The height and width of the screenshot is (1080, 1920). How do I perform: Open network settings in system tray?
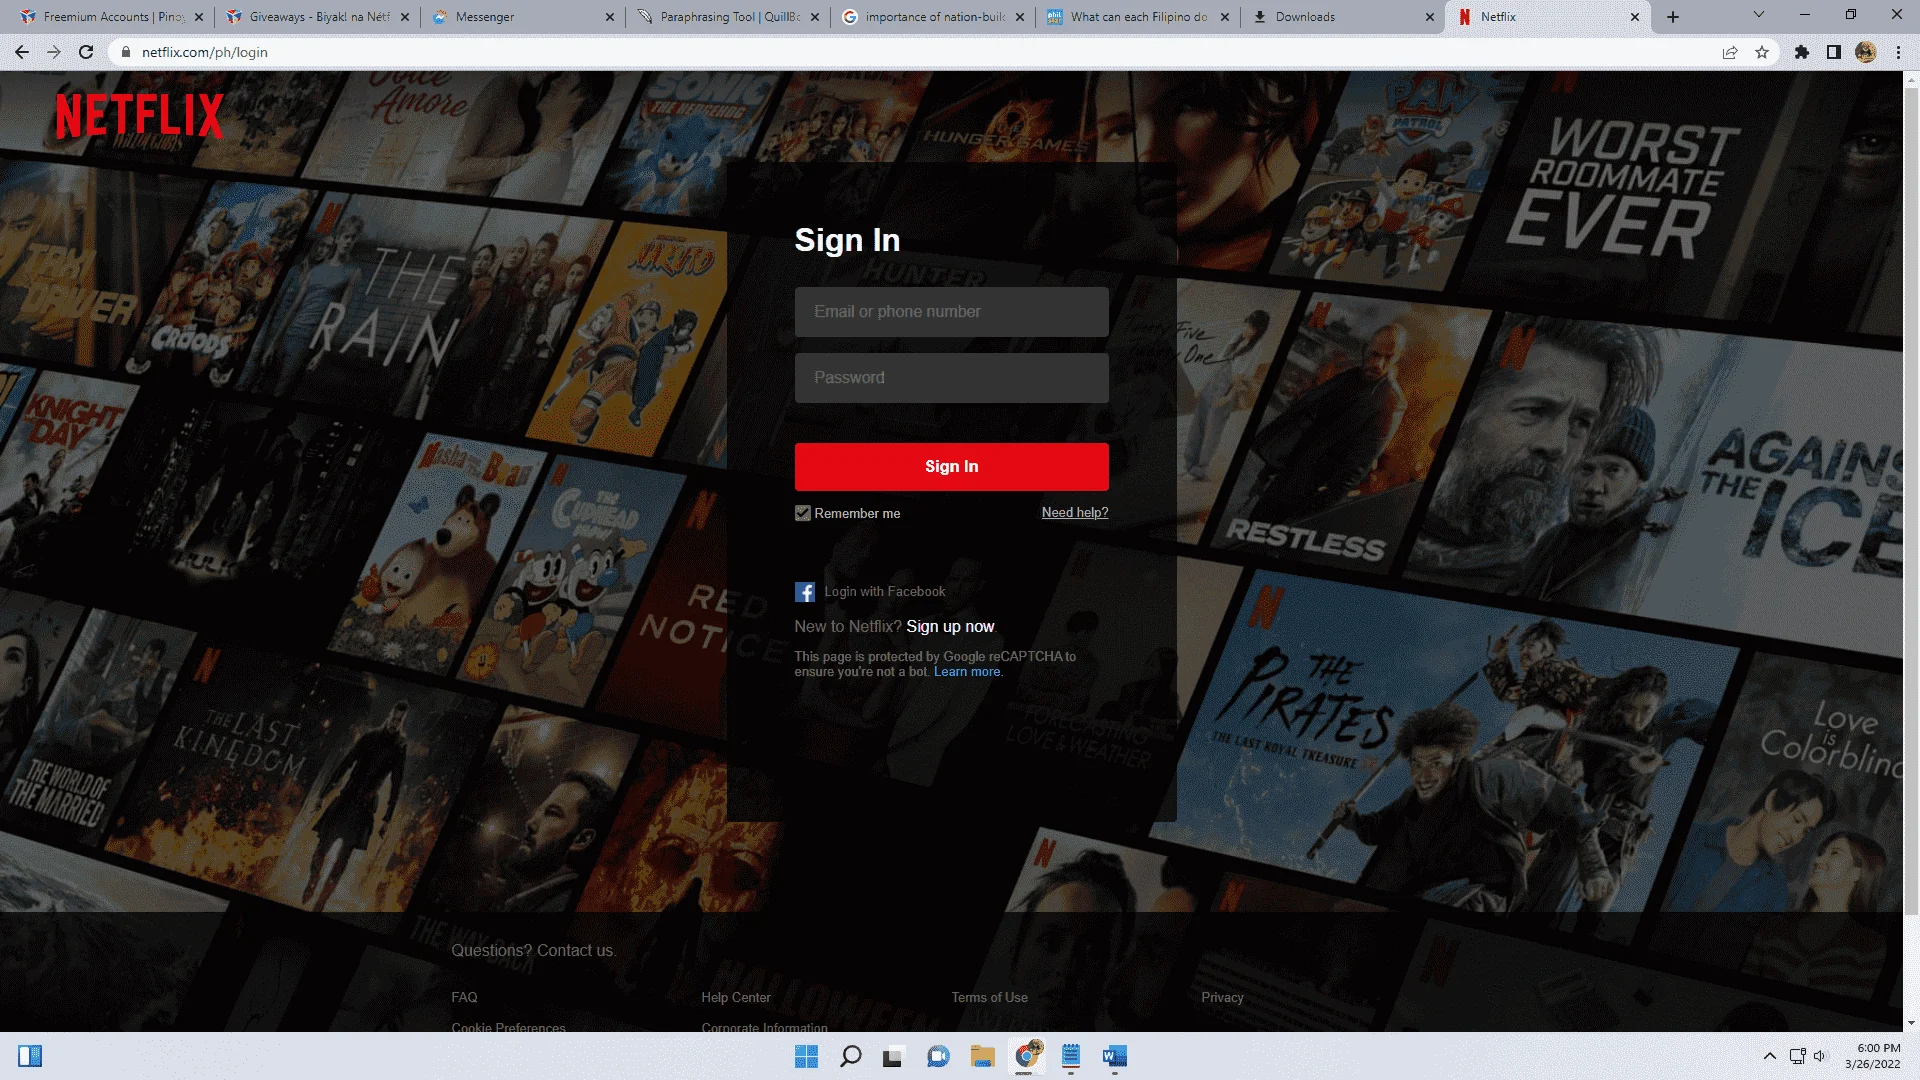click(1797, 1056)
